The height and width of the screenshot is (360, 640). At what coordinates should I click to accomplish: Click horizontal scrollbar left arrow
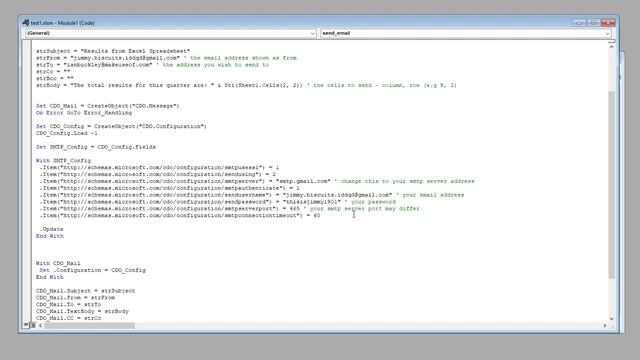(x=40, y=325)
